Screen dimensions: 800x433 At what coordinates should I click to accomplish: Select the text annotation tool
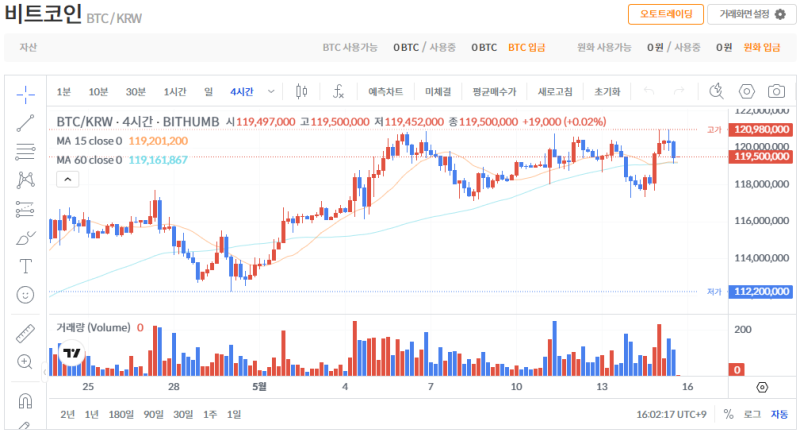26,266
